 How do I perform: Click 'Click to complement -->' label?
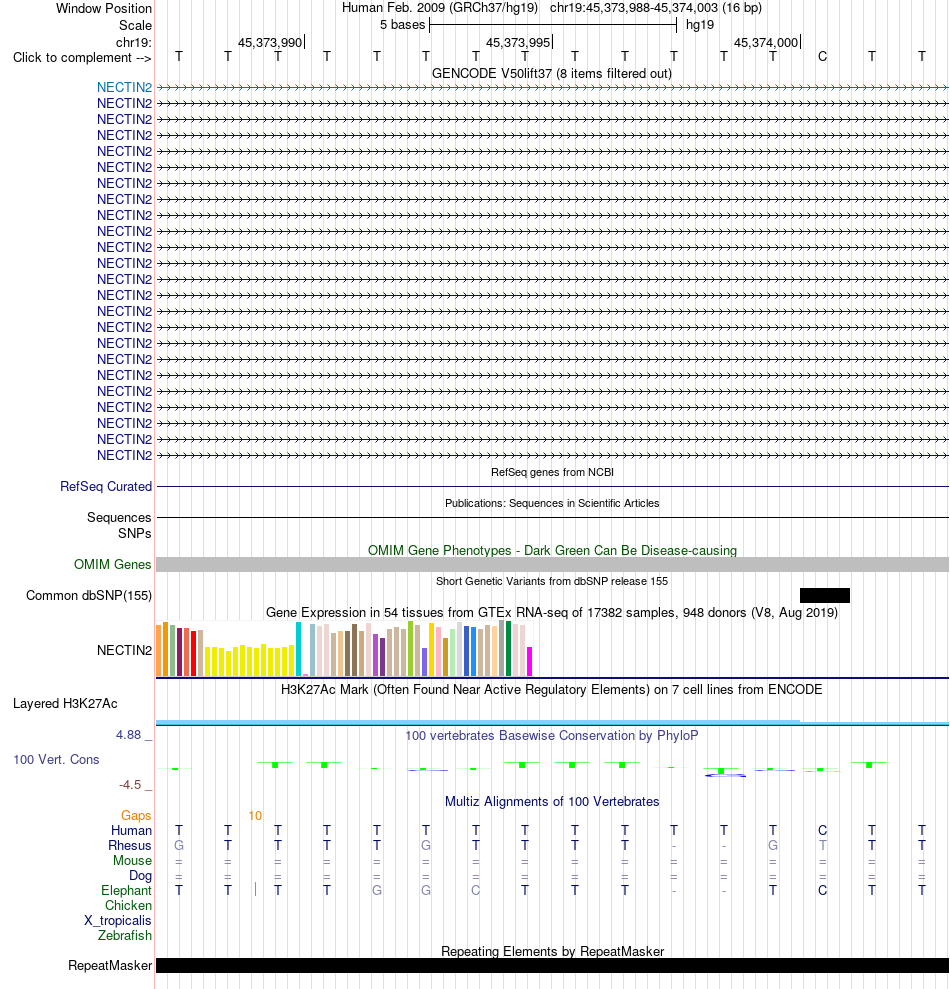pyautogui.click(x=82, y=57)
